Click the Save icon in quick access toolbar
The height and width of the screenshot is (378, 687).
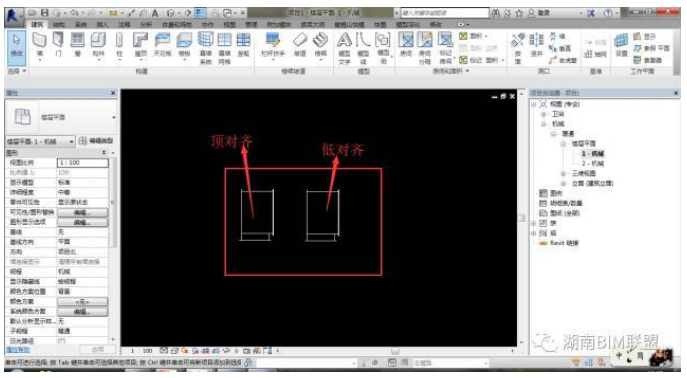(44, 13)
